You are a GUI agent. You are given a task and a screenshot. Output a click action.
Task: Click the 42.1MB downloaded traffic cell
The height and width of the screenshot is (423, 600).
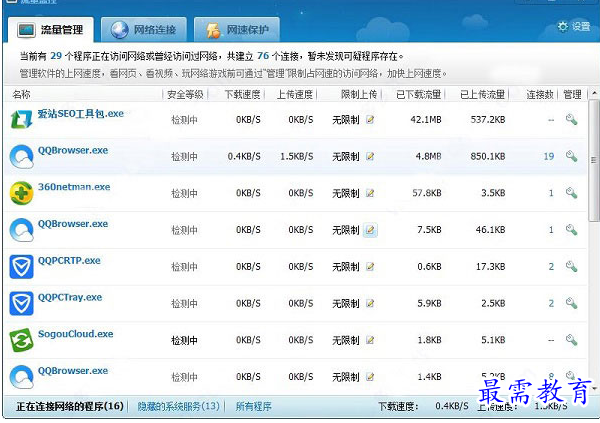point(426,119)
